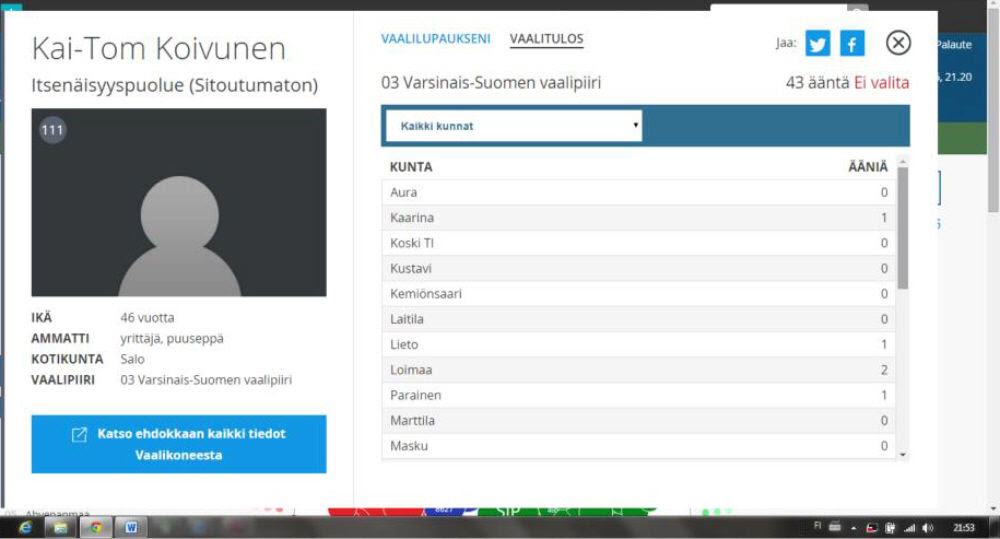This screenshot has height=539, width=1000.
Task: Show hidden tray icons arrow
Action: pyautogui.click(x=853, y=529)
